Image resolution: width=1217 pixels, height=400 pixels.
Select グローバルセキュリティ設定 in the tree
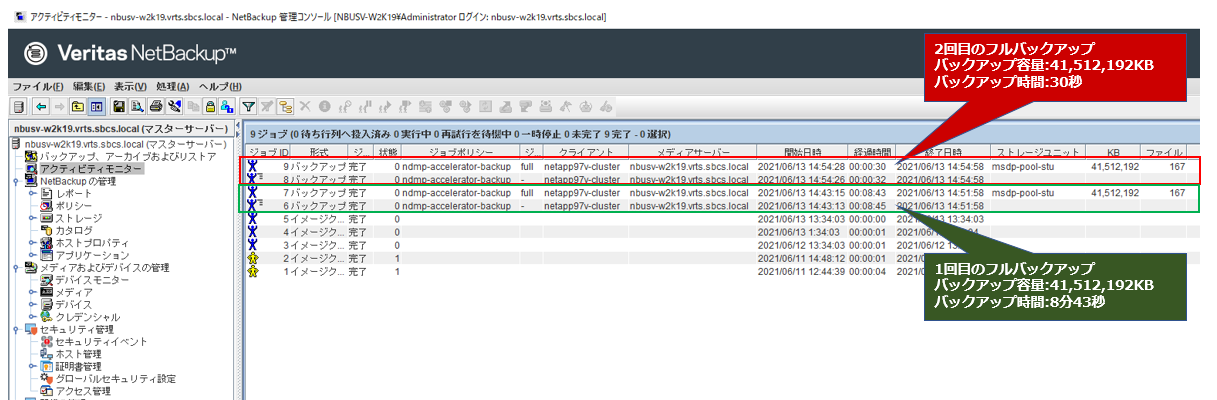coord(115,378)
